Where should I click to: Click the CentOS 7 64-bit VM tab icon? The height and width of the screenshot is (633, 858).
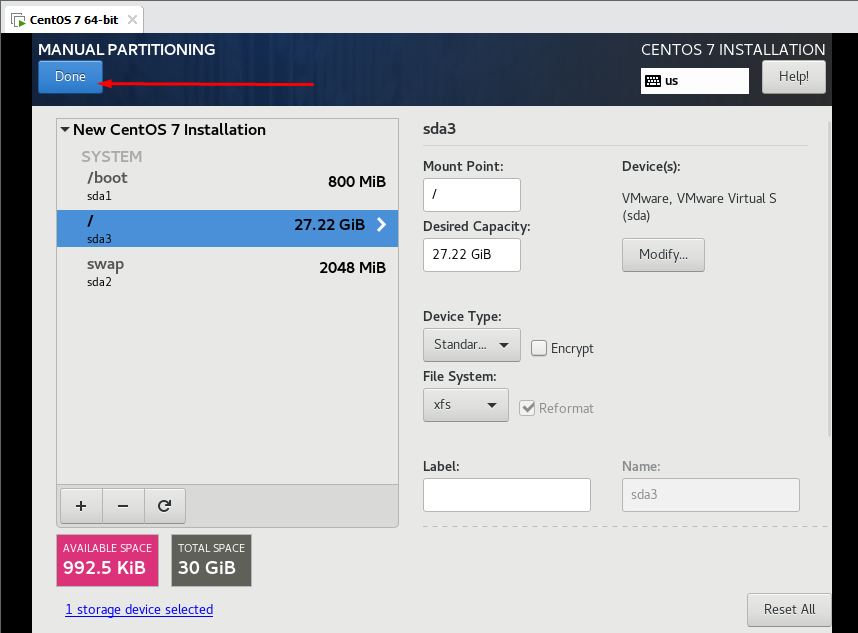[18, 20]
